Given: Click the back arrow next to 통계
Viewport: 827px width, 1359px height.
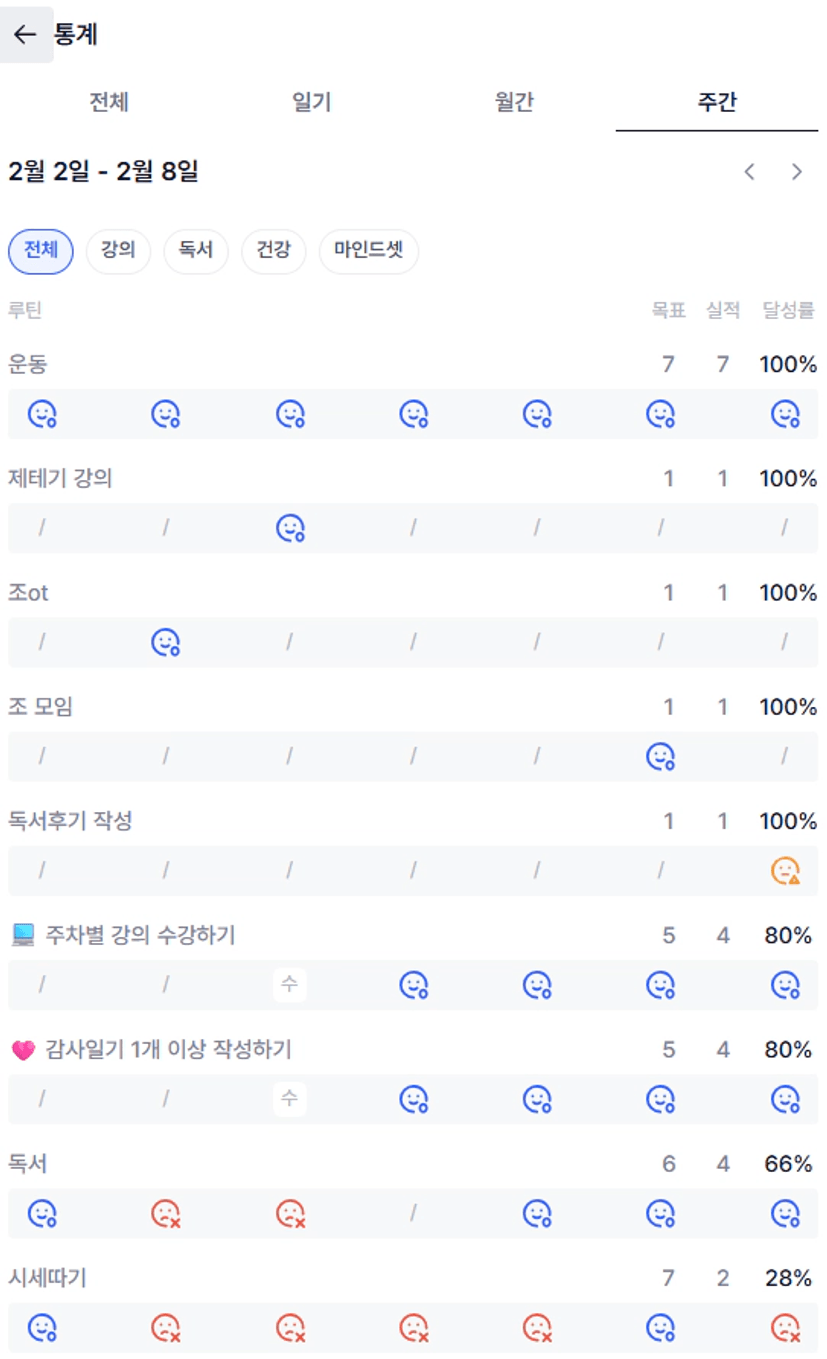Looking at the screenshot, I should pyautogui.click(x=25, y=35).
